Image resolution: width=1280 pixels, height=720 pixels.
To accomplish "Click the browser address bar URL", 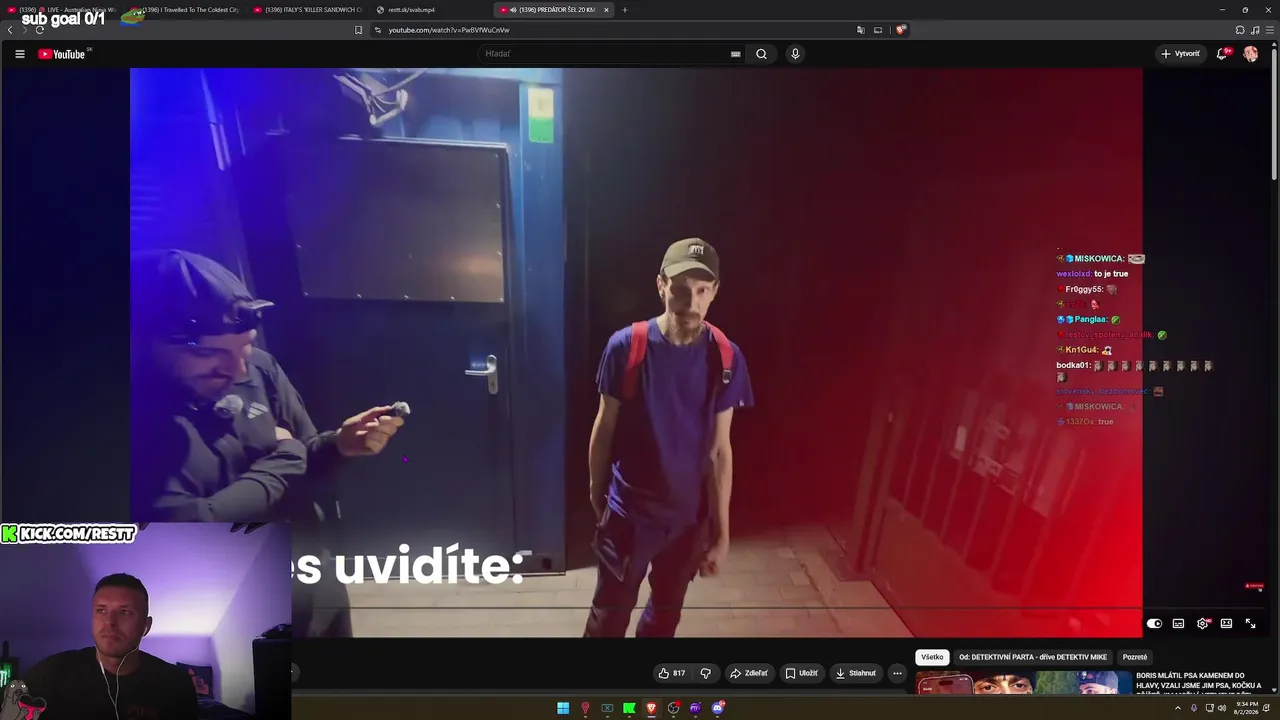I will tap(449, 30).
